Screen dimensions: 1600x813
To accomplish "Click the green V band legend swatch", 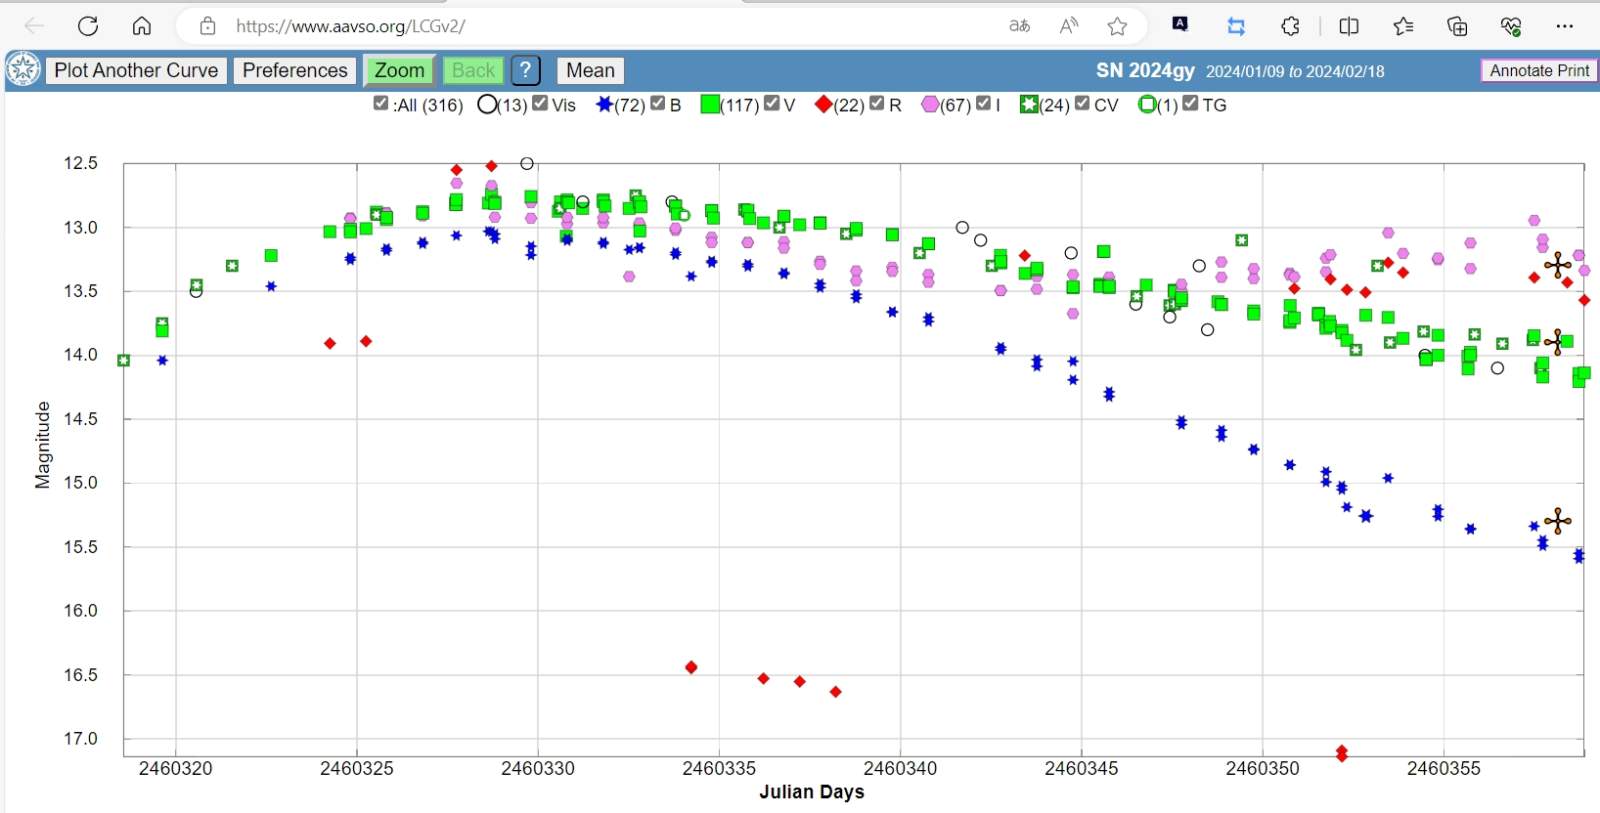I will (x=710, y=105).
